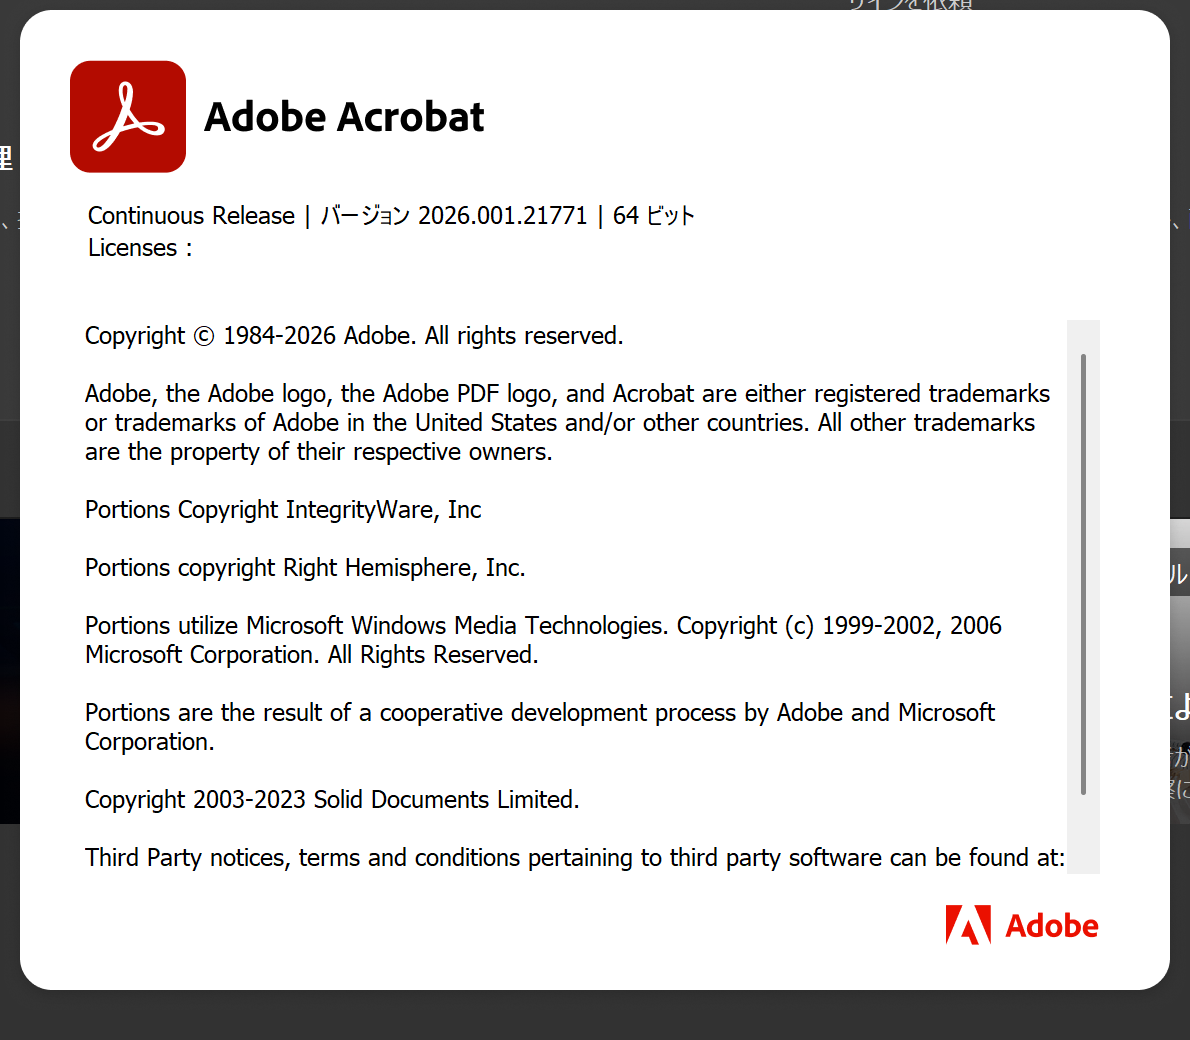Click the "Adobe Acrobat" title heading
The height and width of the screenshot is (1040, 1190).
(x=344, y=117)
